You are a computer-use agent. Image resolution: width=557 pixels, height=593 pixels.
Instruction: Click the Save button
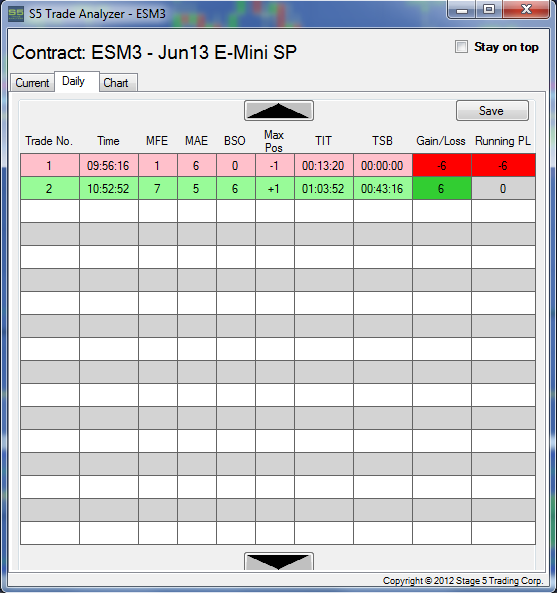click(x=492, y=111)
